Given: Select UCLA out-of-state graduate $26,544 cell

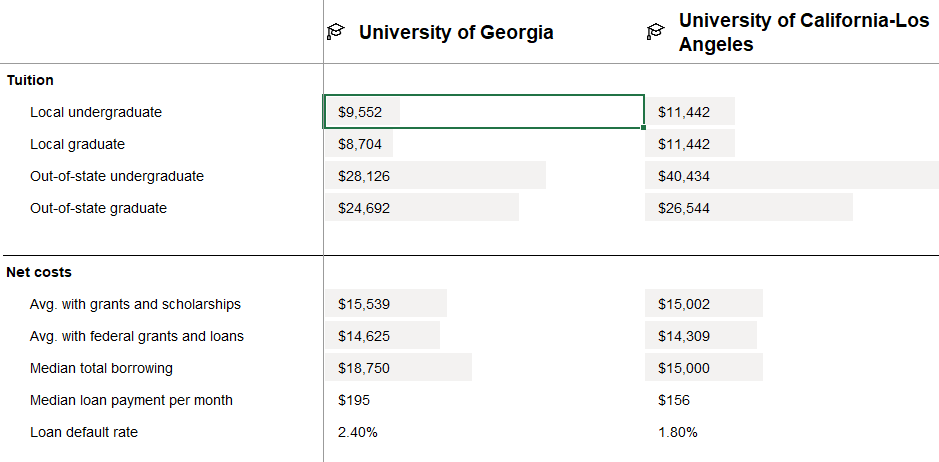Looking at the screenshot, I should (x=684, y=208).
